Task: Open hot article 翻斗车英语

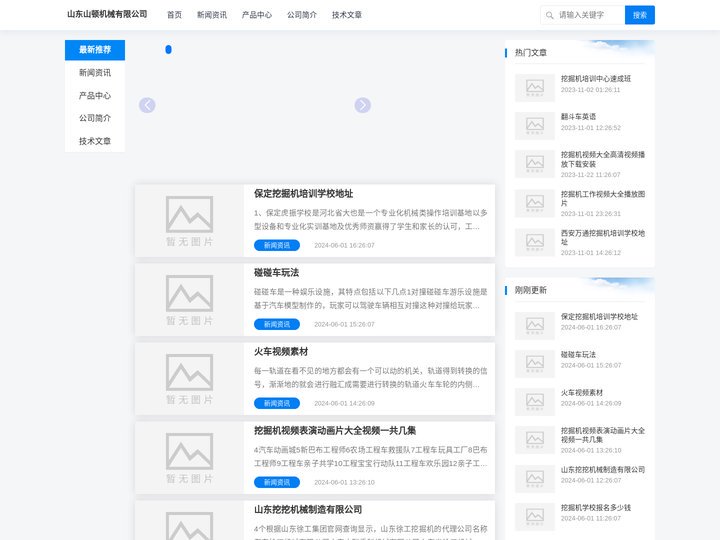Action: tap(578, 117)
